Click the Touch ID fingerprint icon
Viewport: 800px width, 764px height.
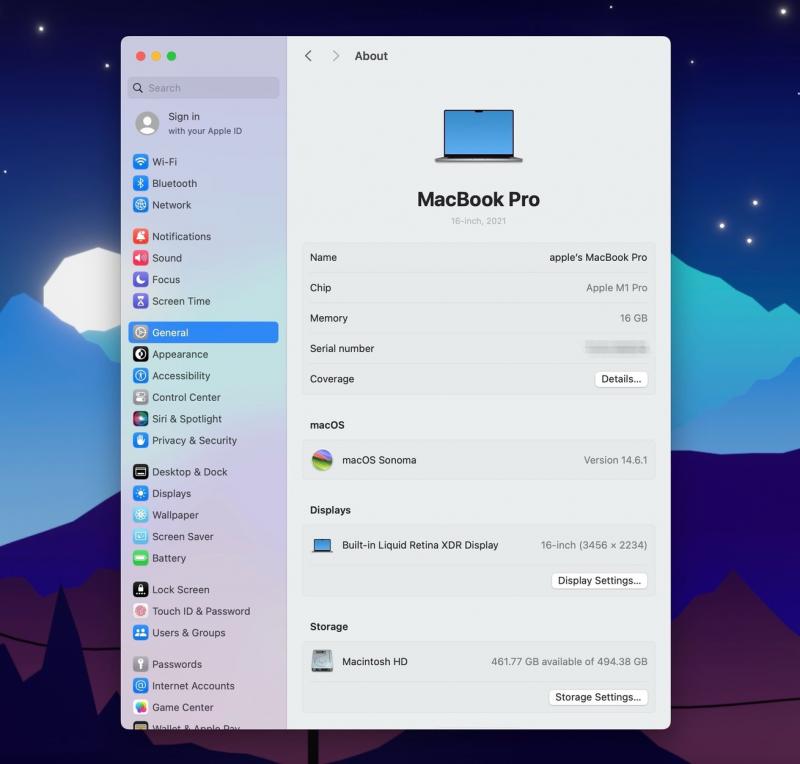(140, 611)
